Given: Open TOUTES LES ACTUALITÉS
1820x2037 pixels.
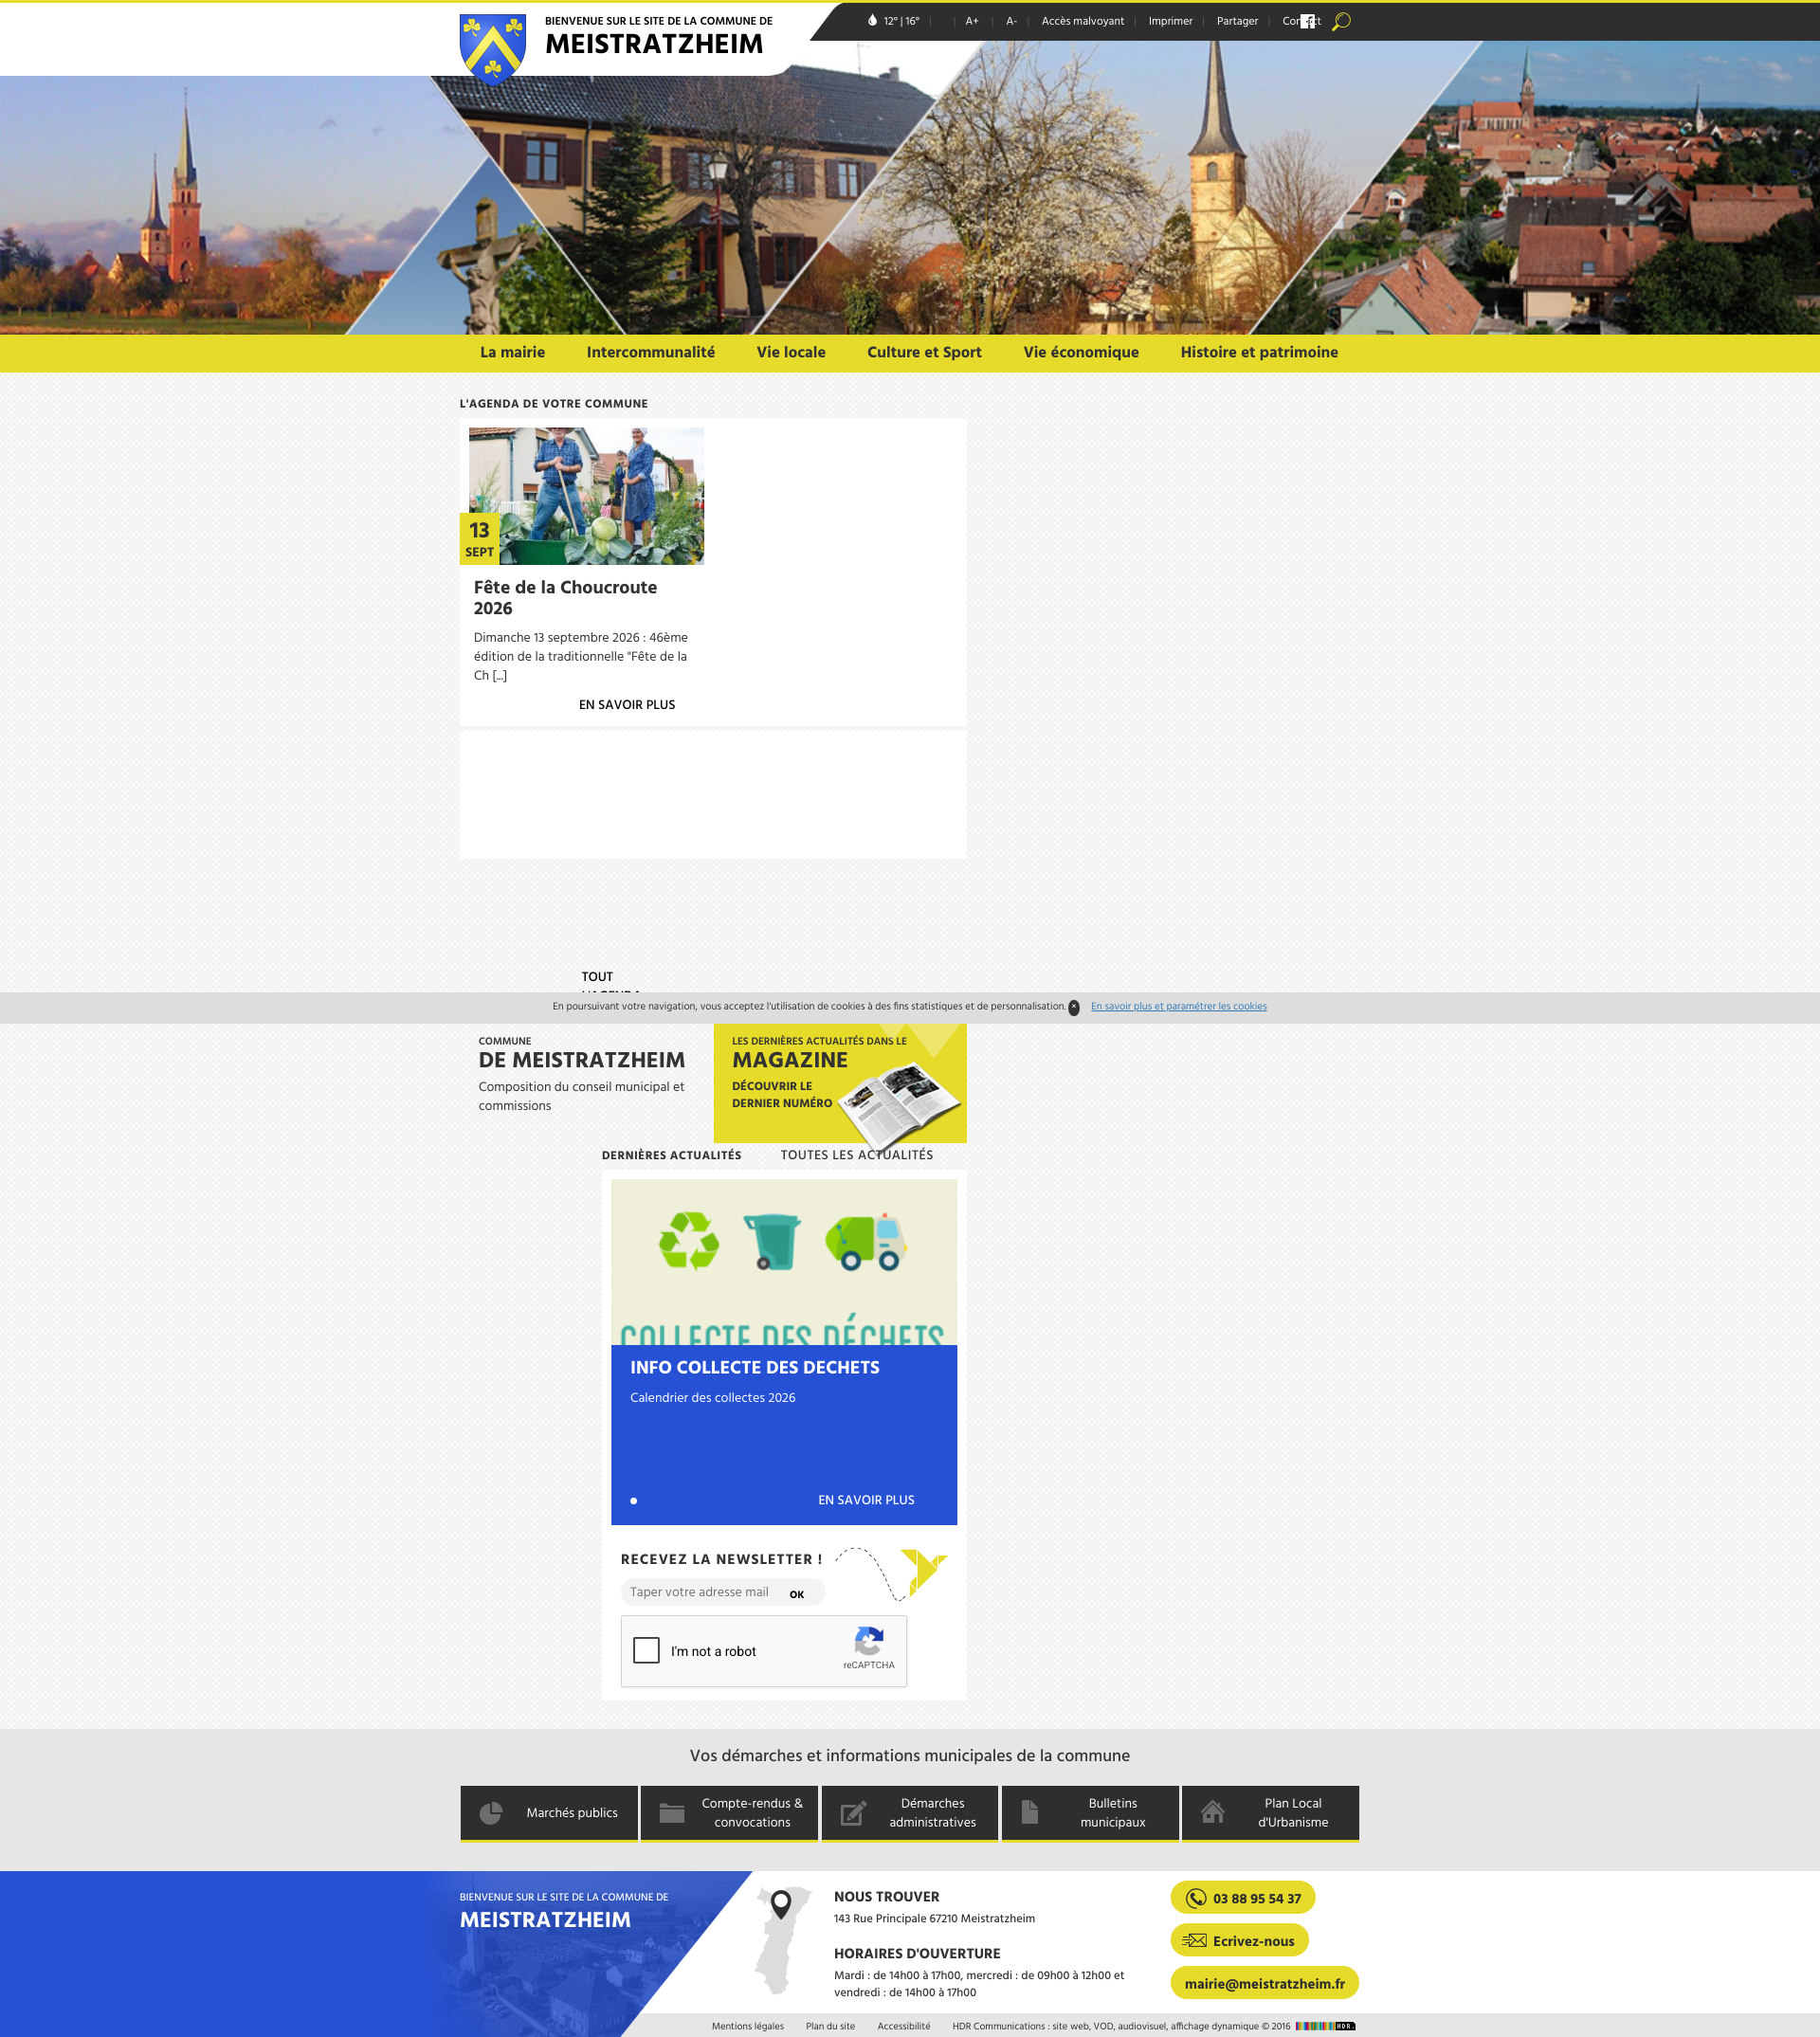Looking at the screenshot, I should [857, 1155].
